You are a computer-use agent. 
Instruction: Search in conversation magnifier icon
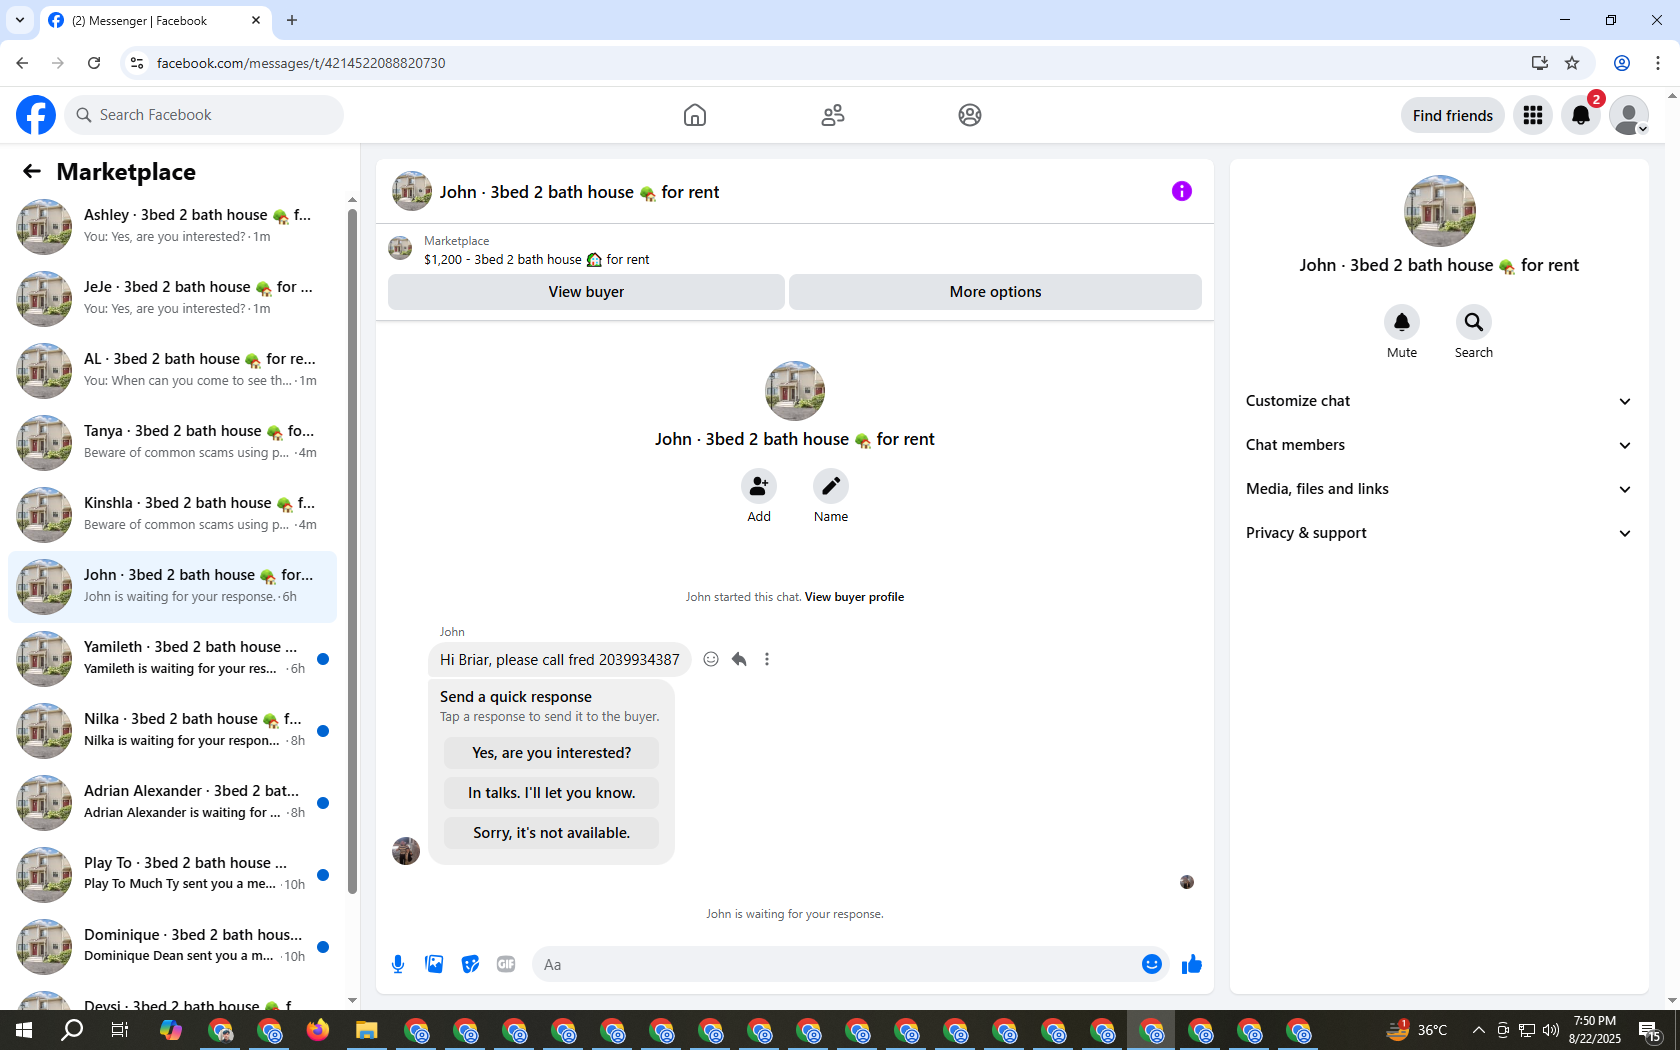coord(1474,322)
